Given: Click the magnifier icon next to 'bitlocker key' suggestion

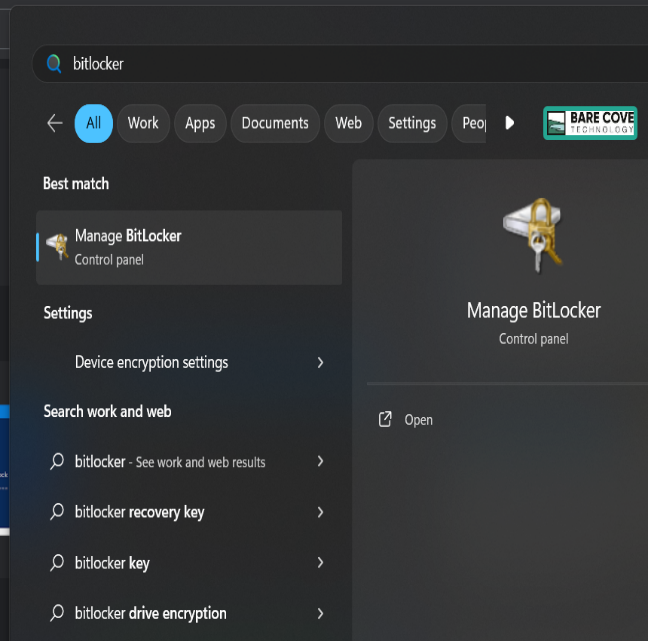Looking at the screenshot, I should point(57,562).
